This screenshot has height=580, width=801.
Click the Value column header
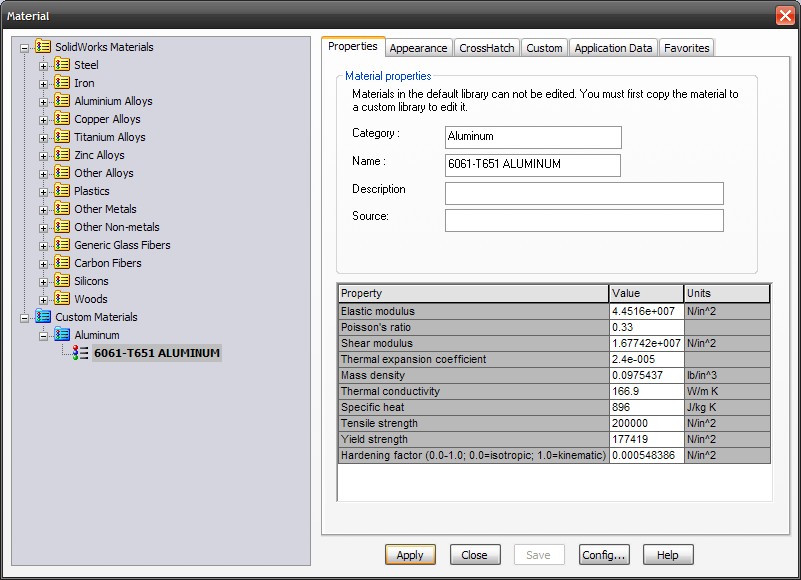(646, 293)
